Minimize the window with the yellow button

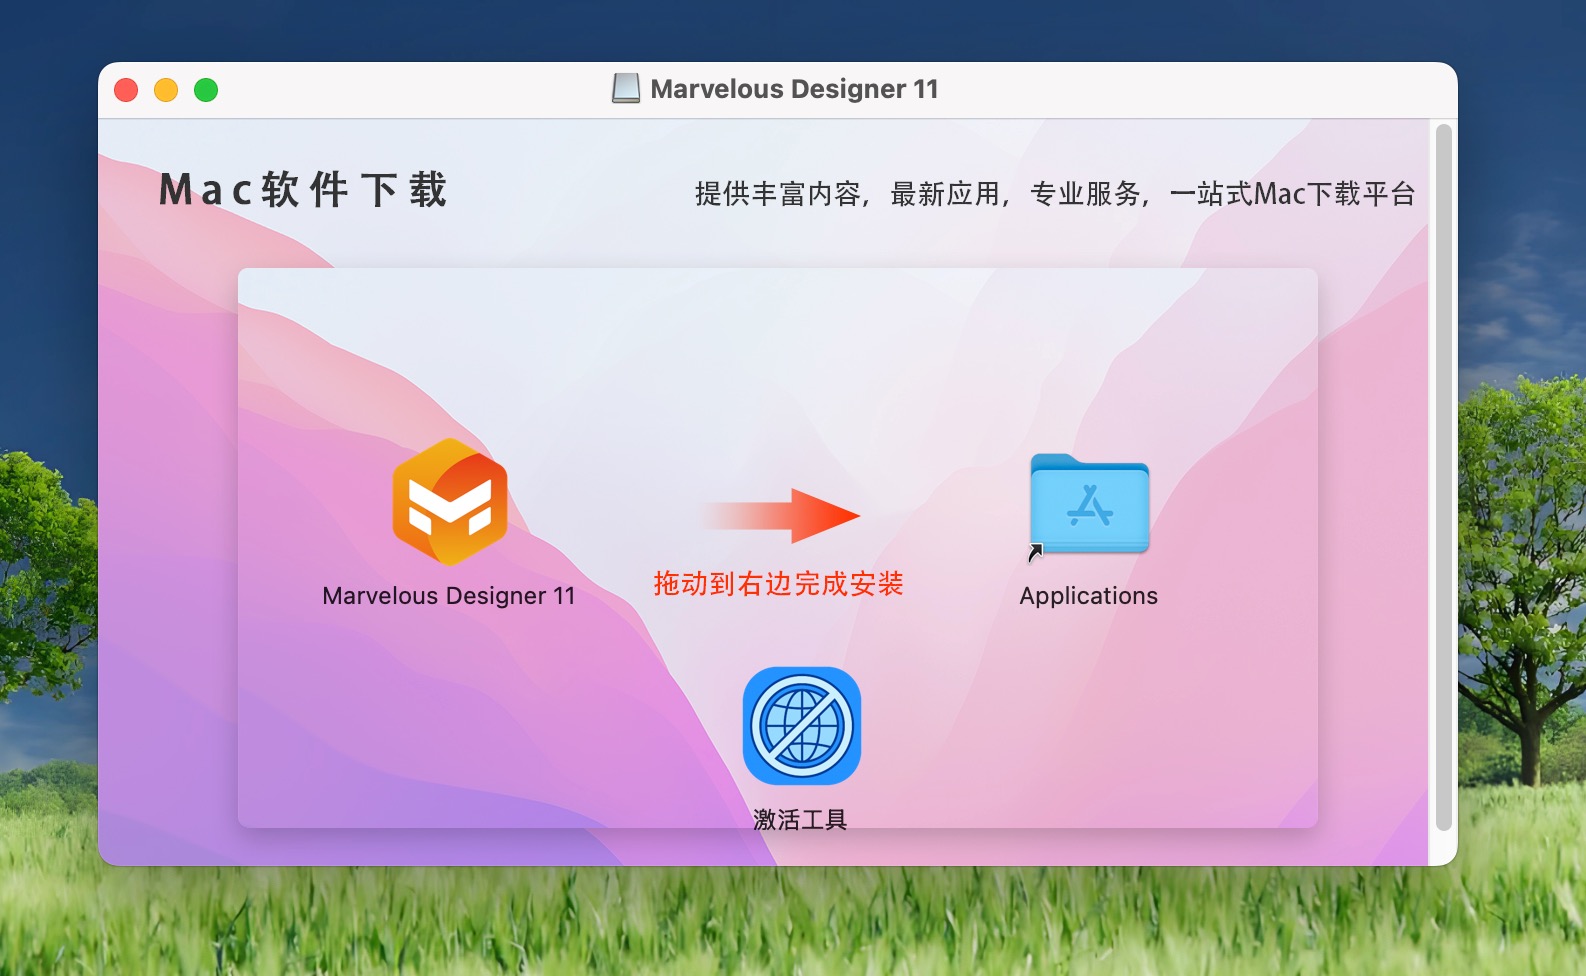click(166, 90)
